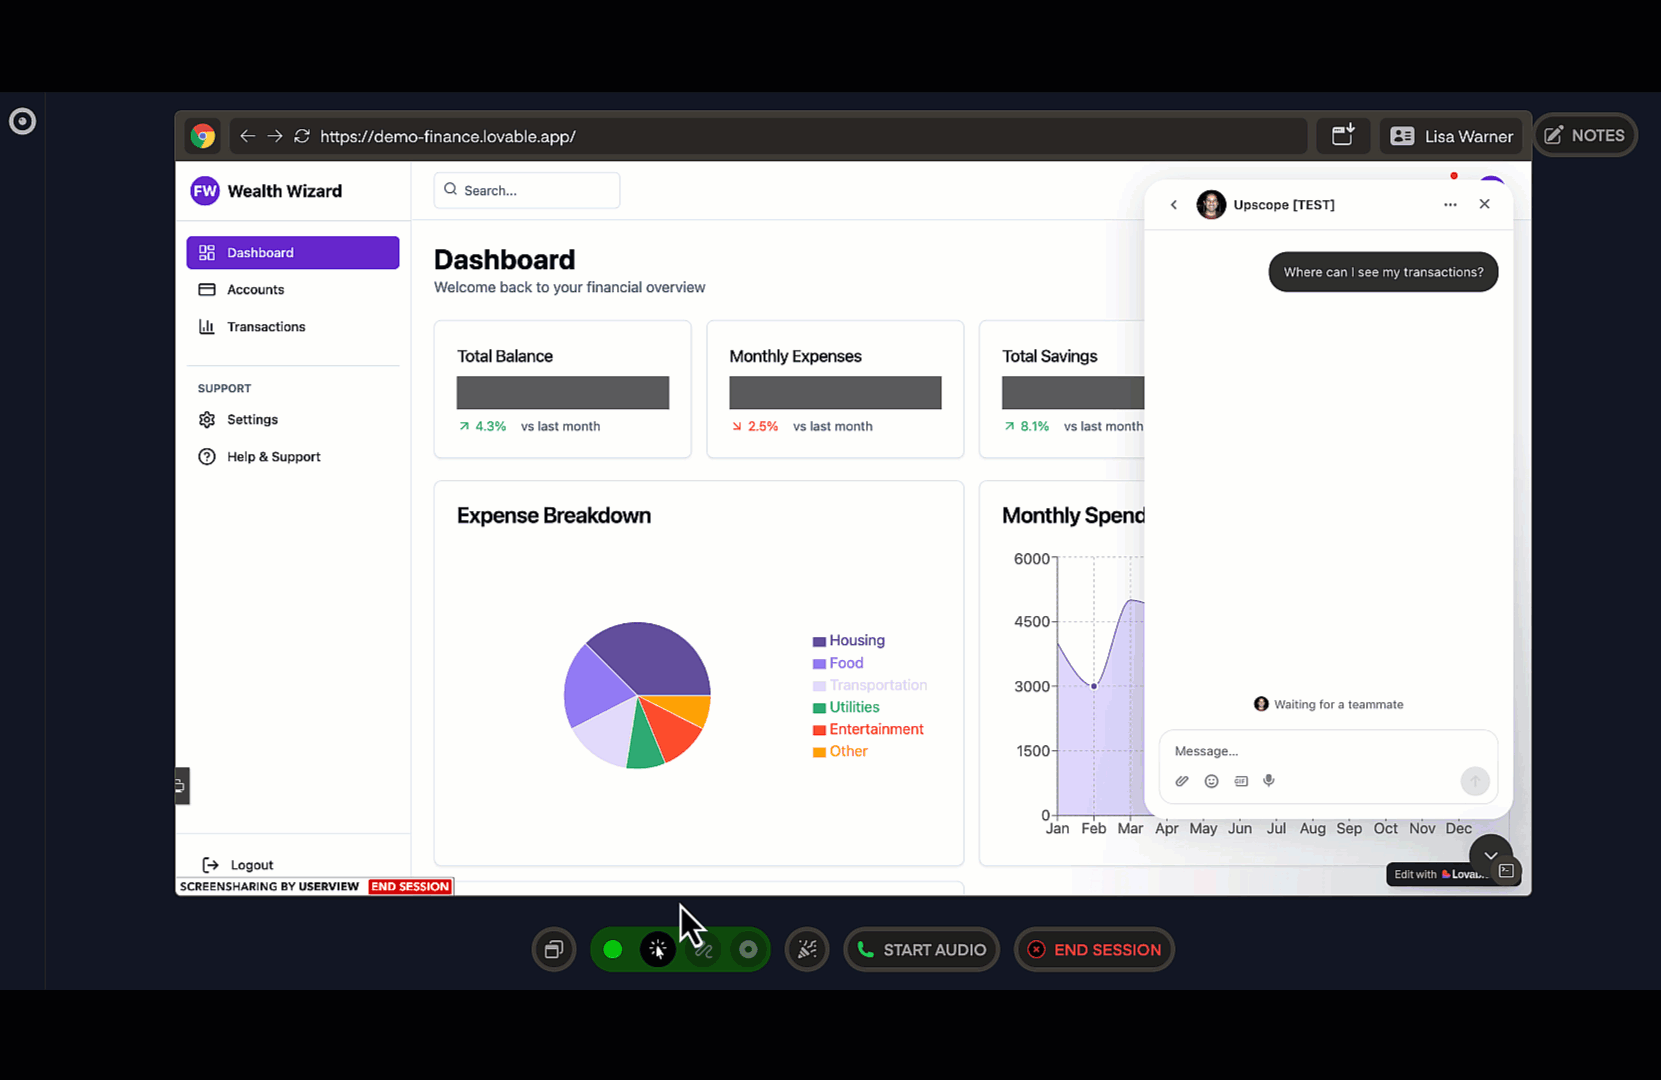This screenshot has height=1080, width=1661.
Task: Toggle the click control mode button
Action: tap(658, 950)
